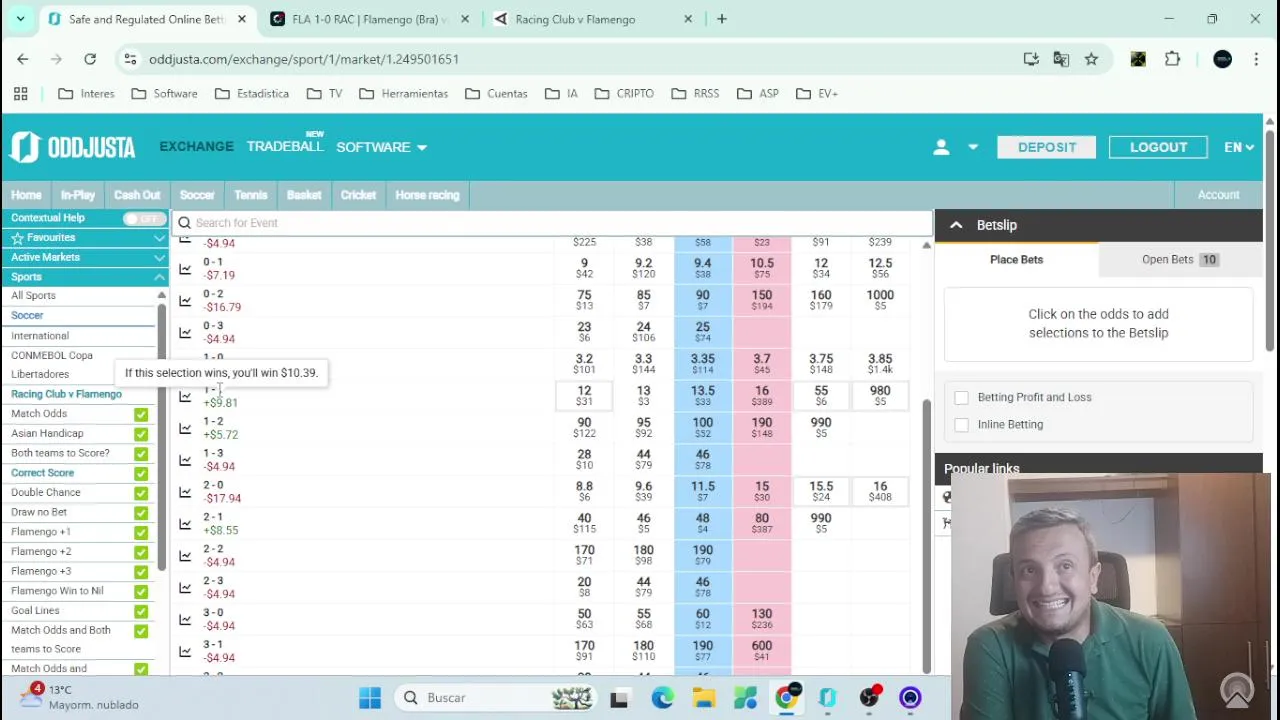Screen dimensions: 1280x720
Task: Enable the Inline Betting checkbox
Action: pos(961,425)
